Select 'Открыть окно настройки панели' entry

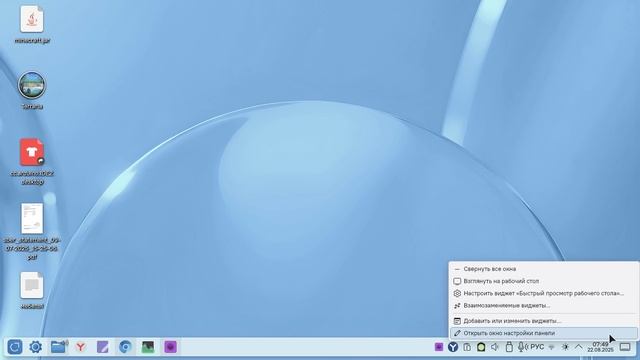point(544,333)
